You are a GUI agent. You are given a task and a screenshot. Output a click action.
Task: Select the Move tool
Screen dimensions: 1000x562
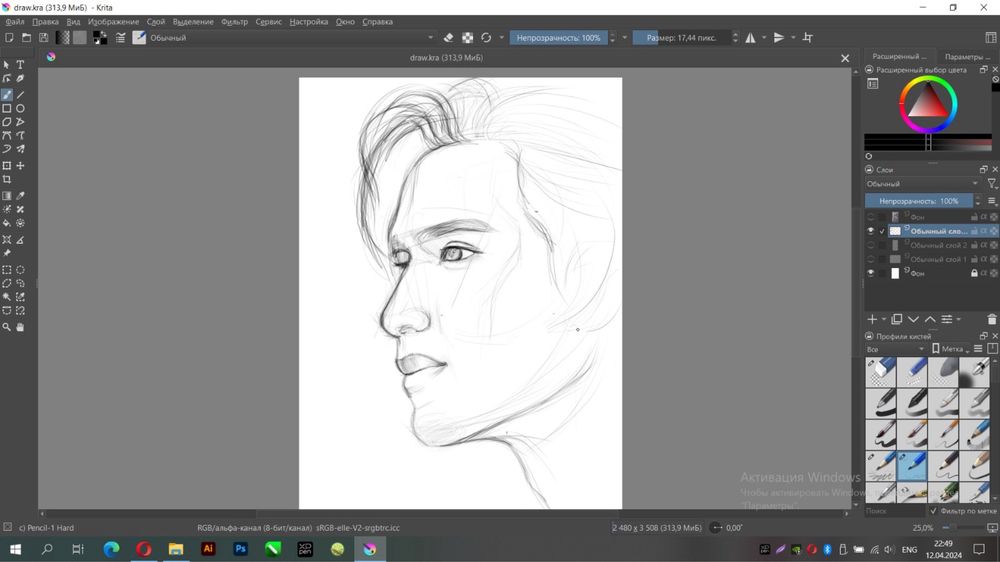click(x=20, y=166)
